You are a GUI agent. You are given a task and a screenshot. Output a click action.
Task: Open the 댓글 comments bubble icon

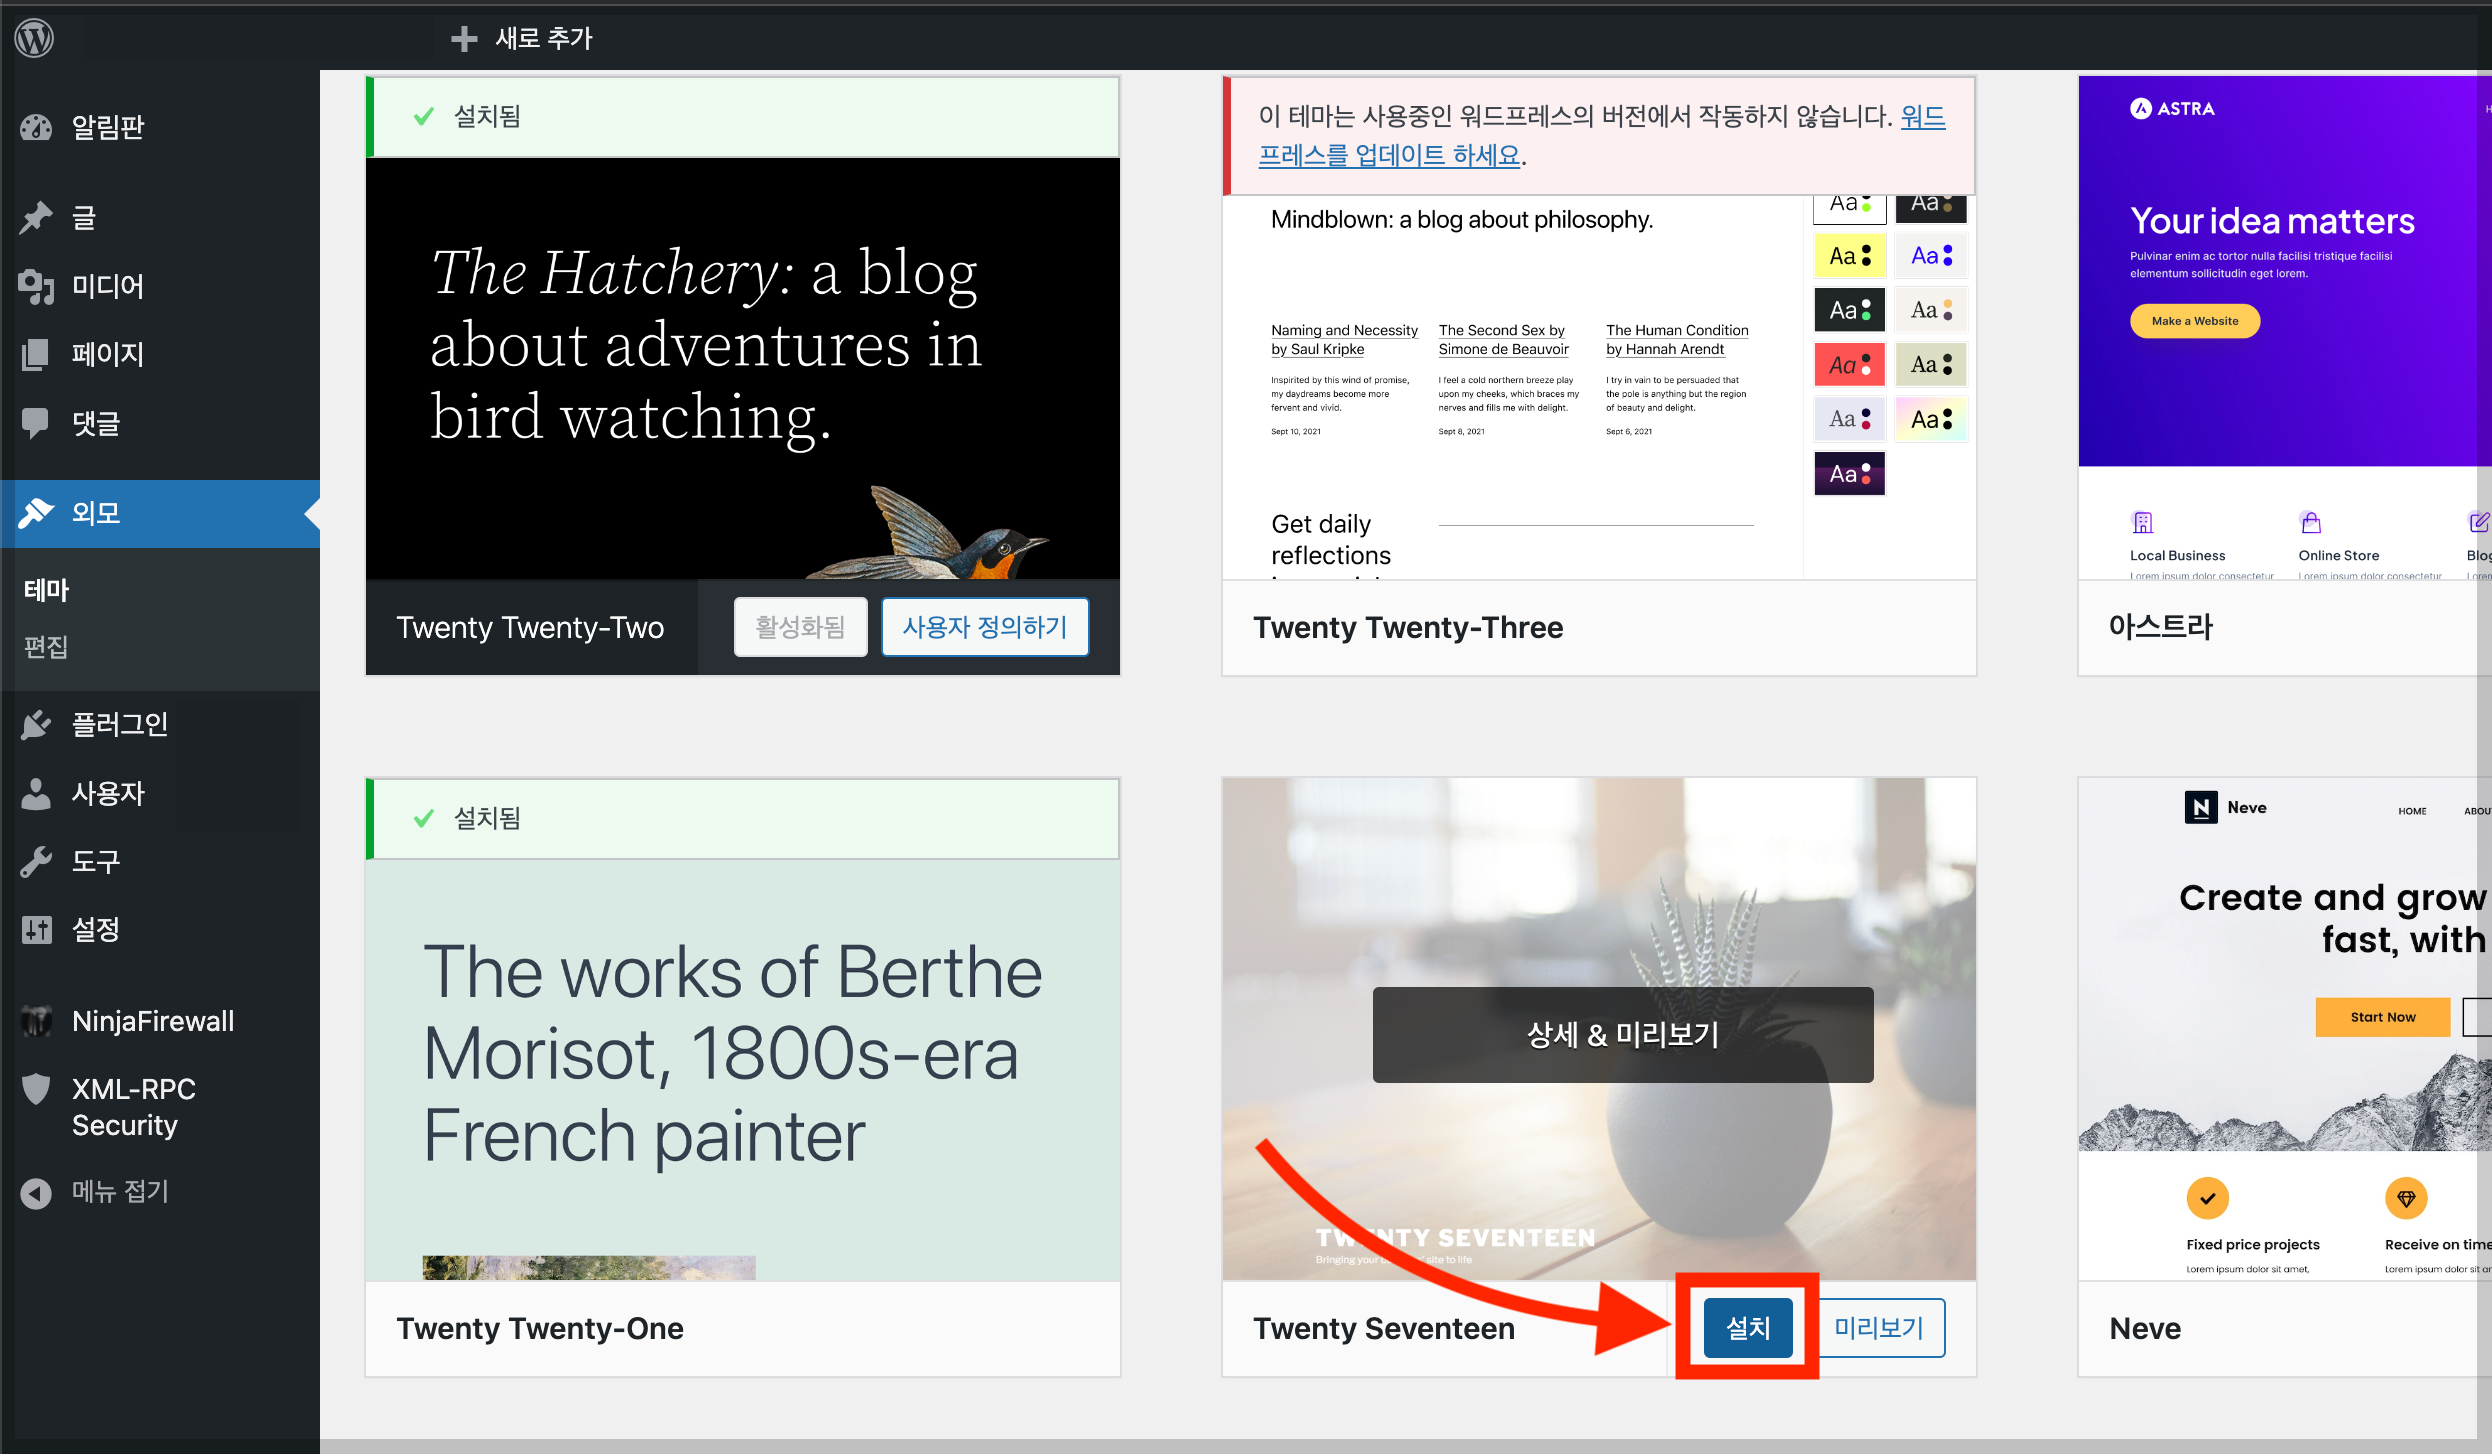coord(36,423)
